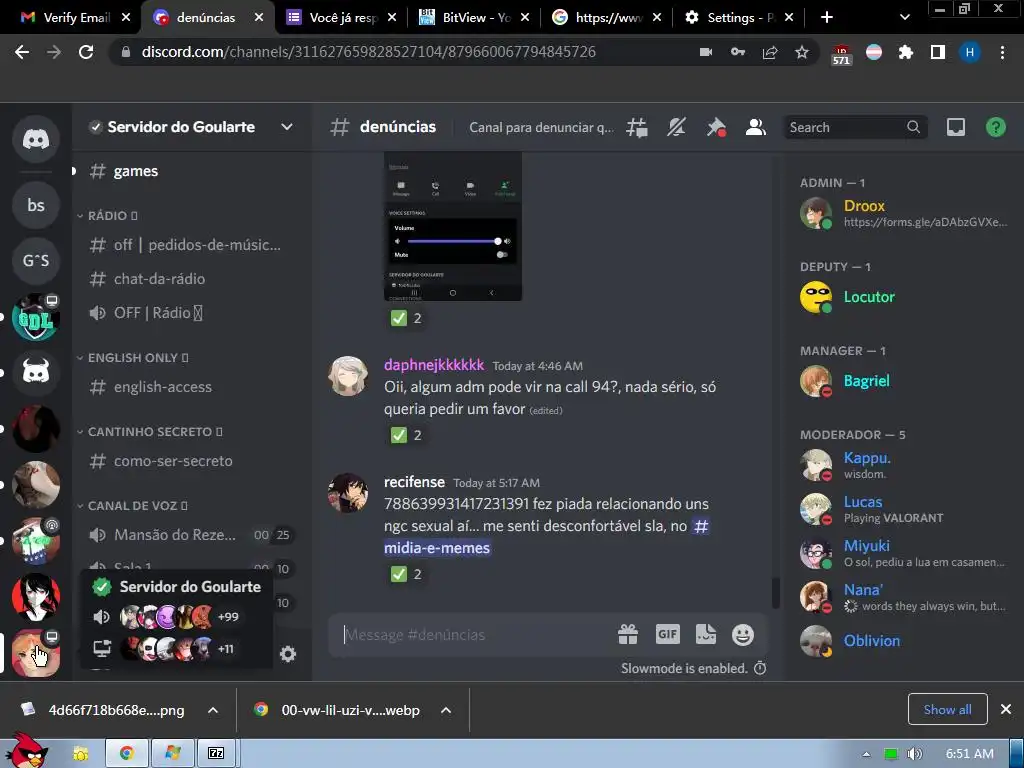Open Droox member profile
The height and width of the screenshot is (768, 1024).
904,213
